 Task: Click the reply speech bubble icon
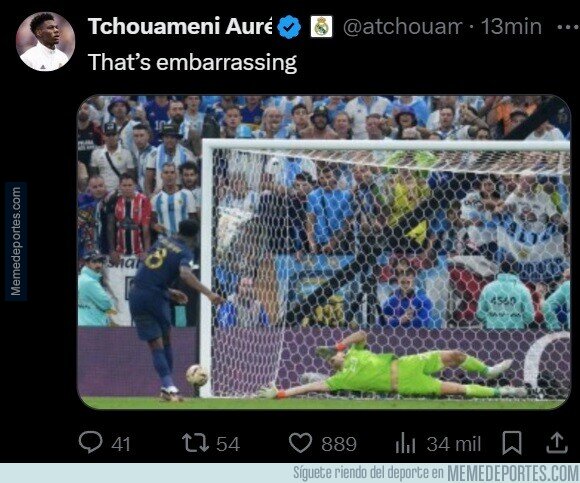pos(91,442)
